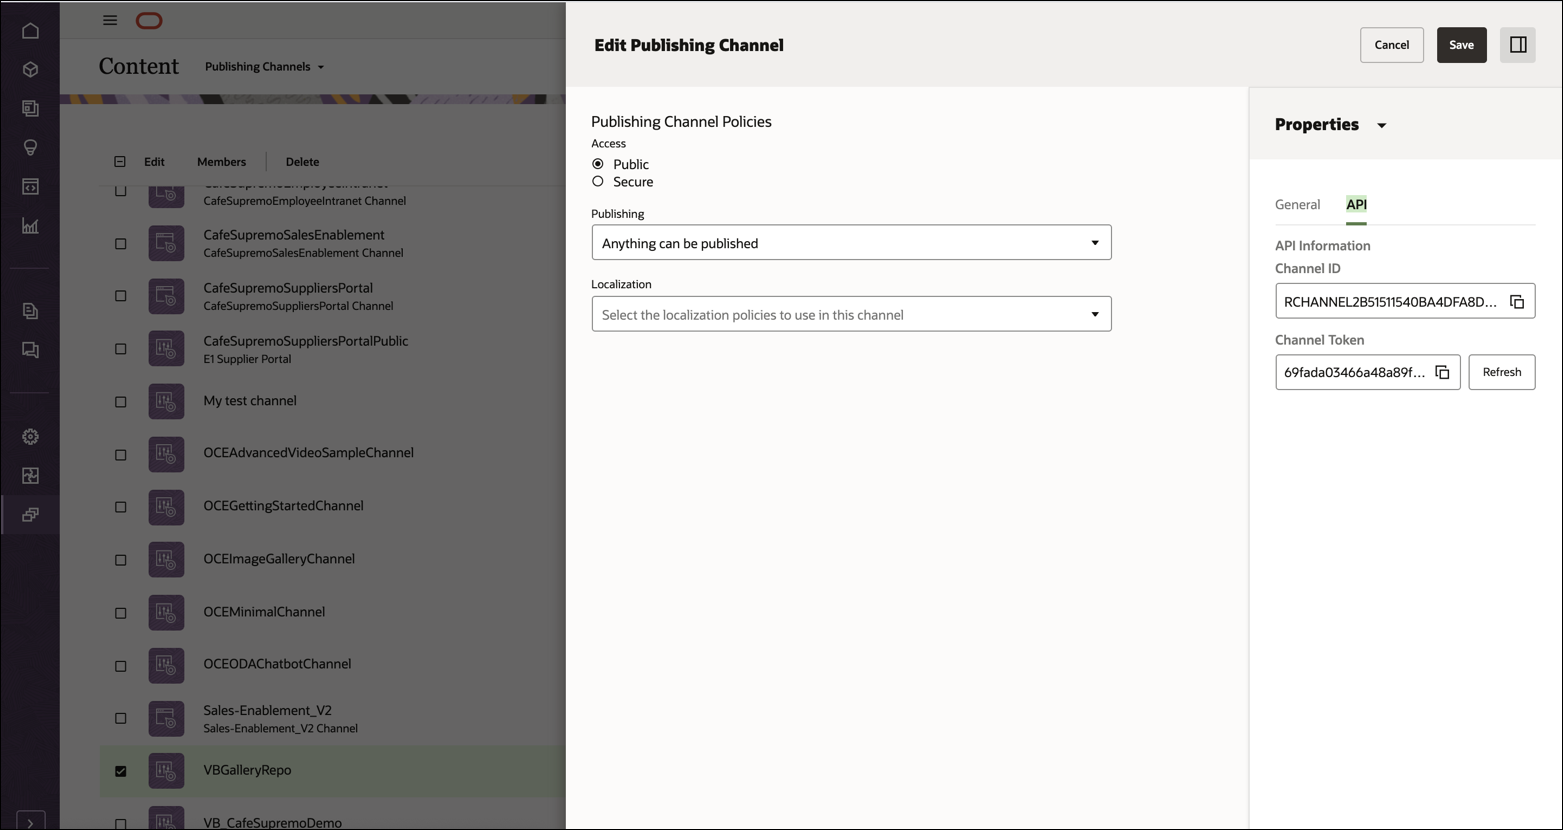
Task: Open the embedded code developer icon
Action: (30, 186)
